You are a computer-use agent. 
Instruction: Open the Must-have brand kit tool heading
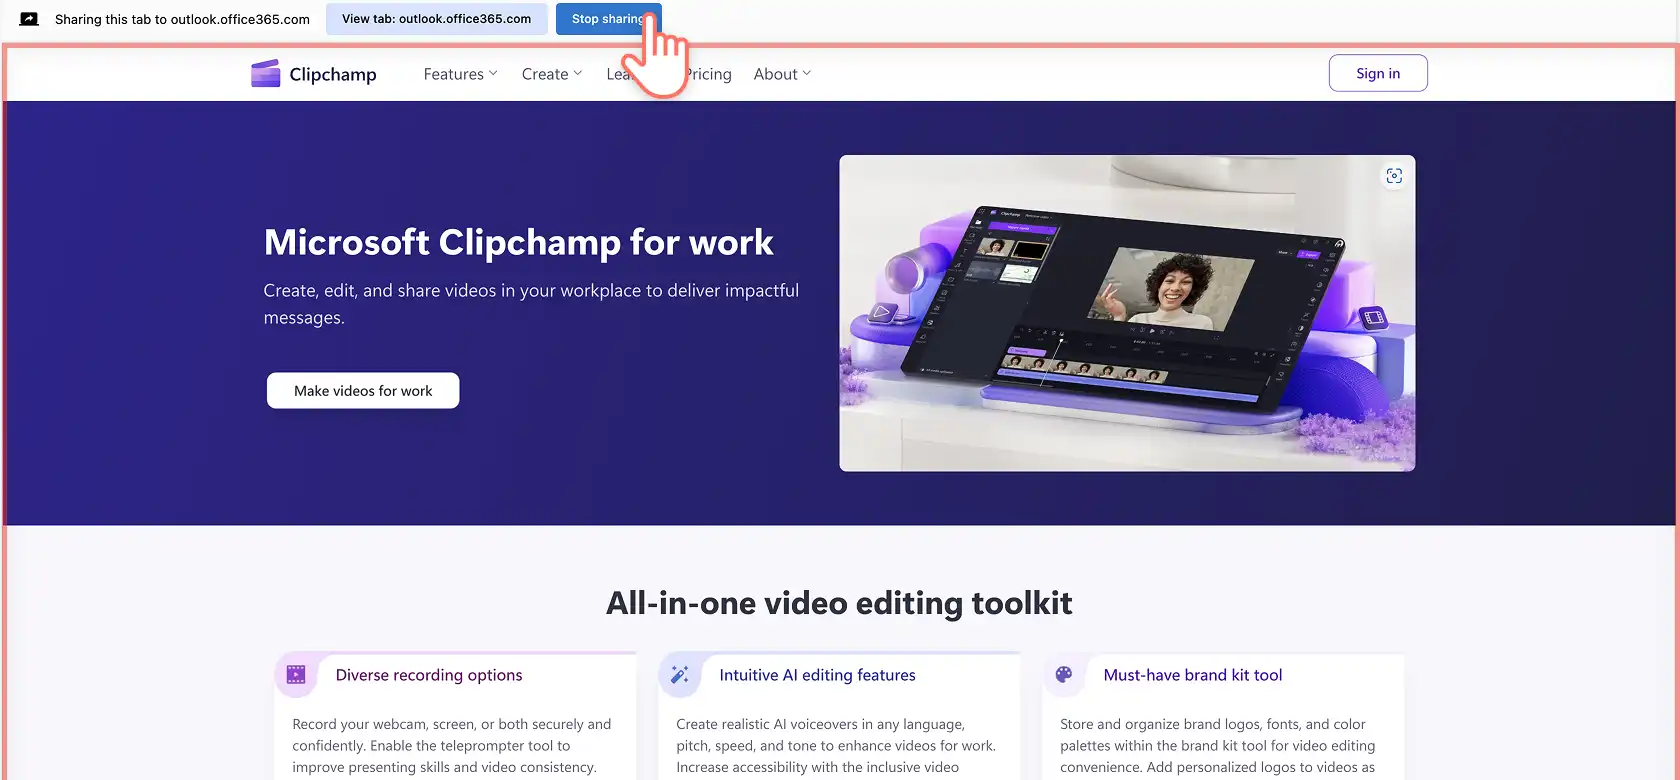(1193, 675)
